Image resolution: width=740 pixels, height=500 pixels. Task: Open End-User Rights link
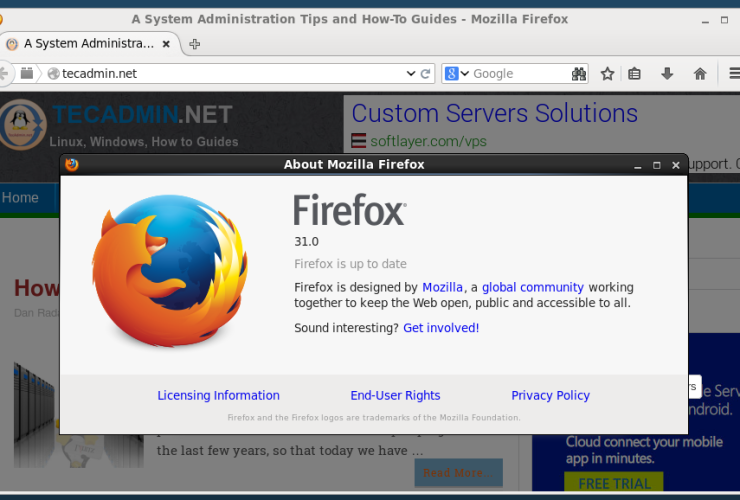point(395,396)
